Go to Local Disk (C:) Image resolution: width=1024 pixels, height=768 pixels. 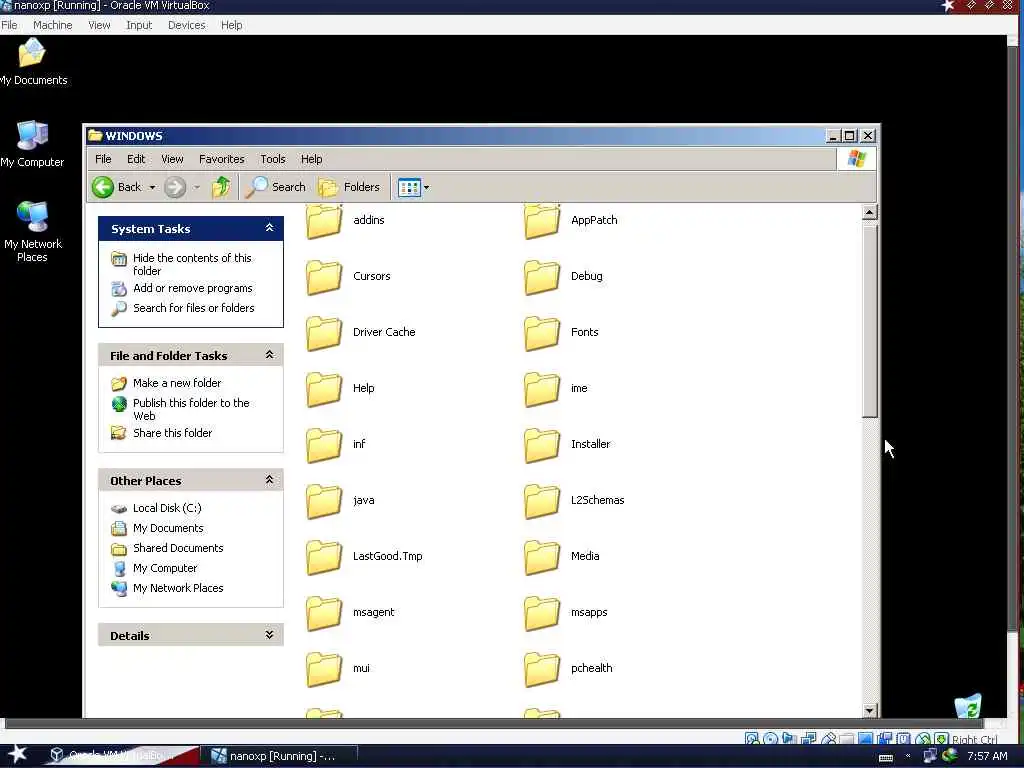pyautogui.click(x=167, y=508)
